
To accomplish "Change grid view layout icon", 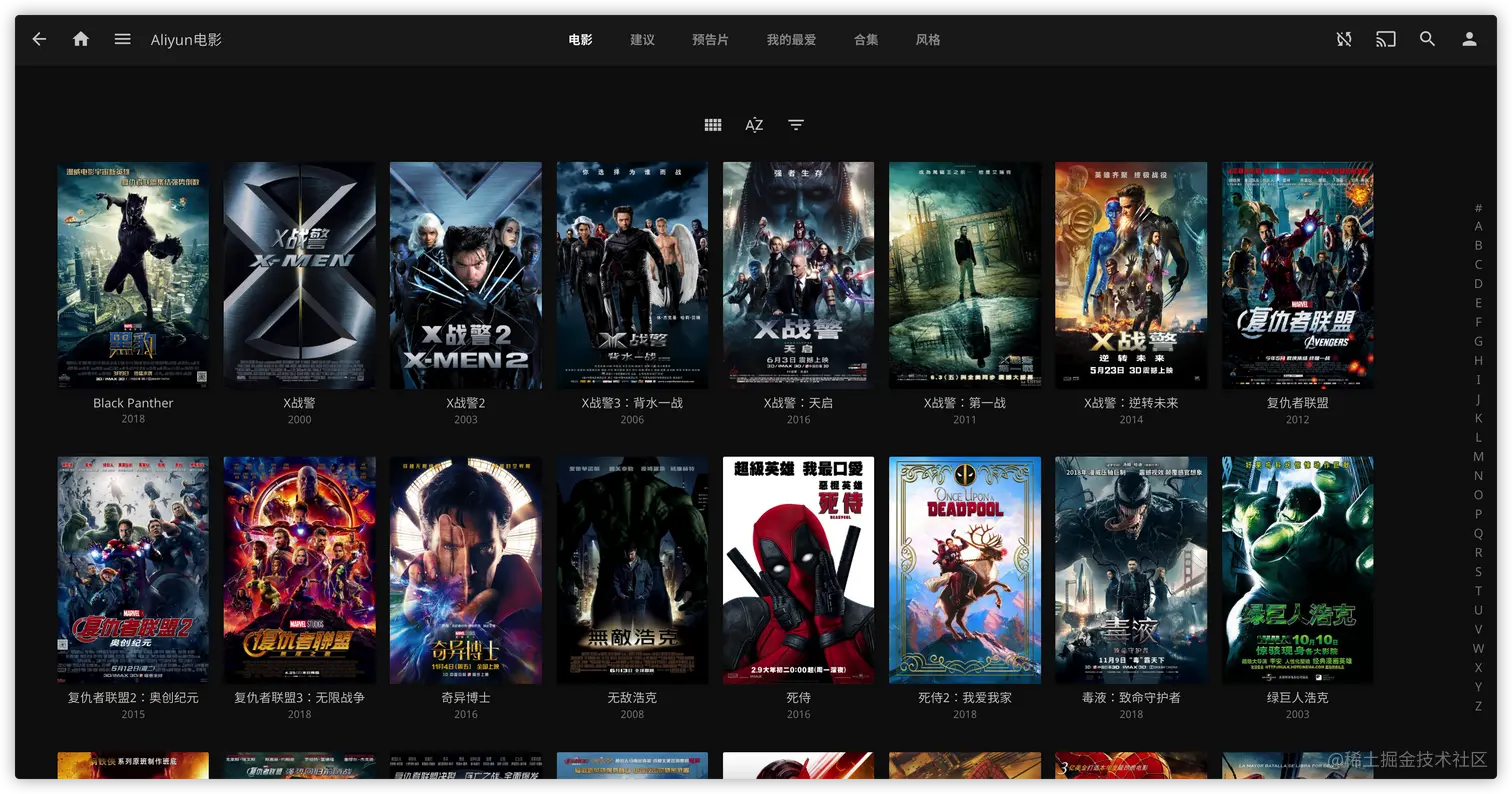I will pos(713,125).
